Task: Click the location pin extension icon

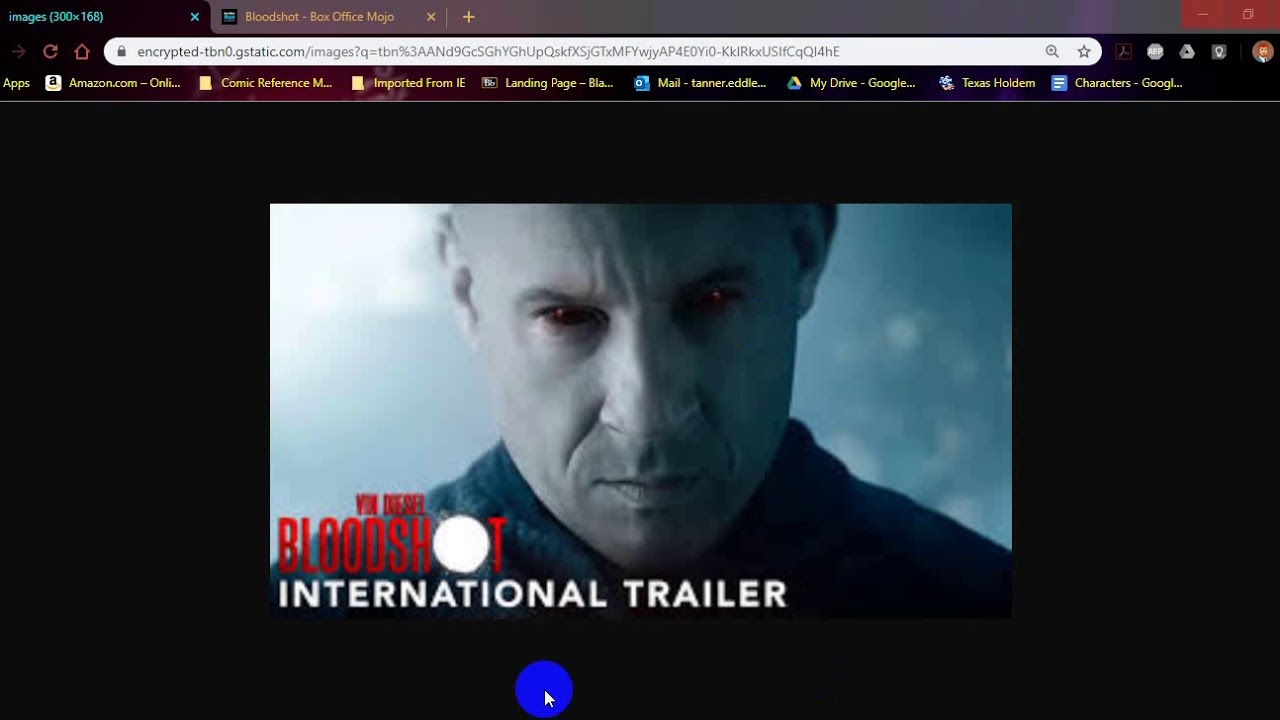Action: click(1219, 52)
